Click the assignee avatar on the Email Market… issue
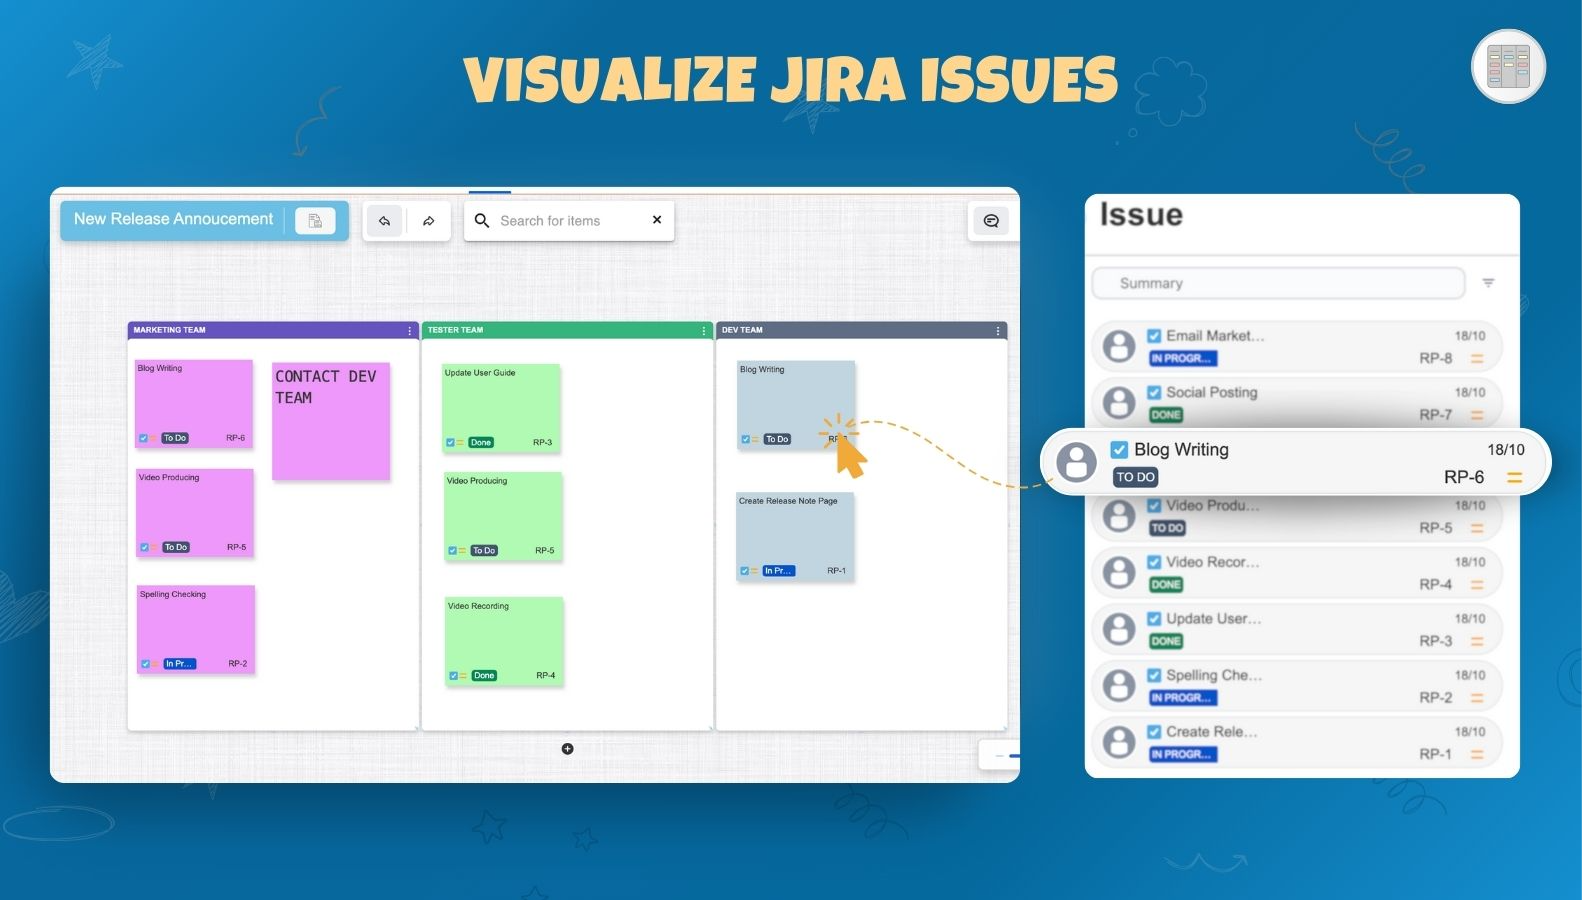The width and height of the screenshot is (1582, 900). (x=1118, y=347)
